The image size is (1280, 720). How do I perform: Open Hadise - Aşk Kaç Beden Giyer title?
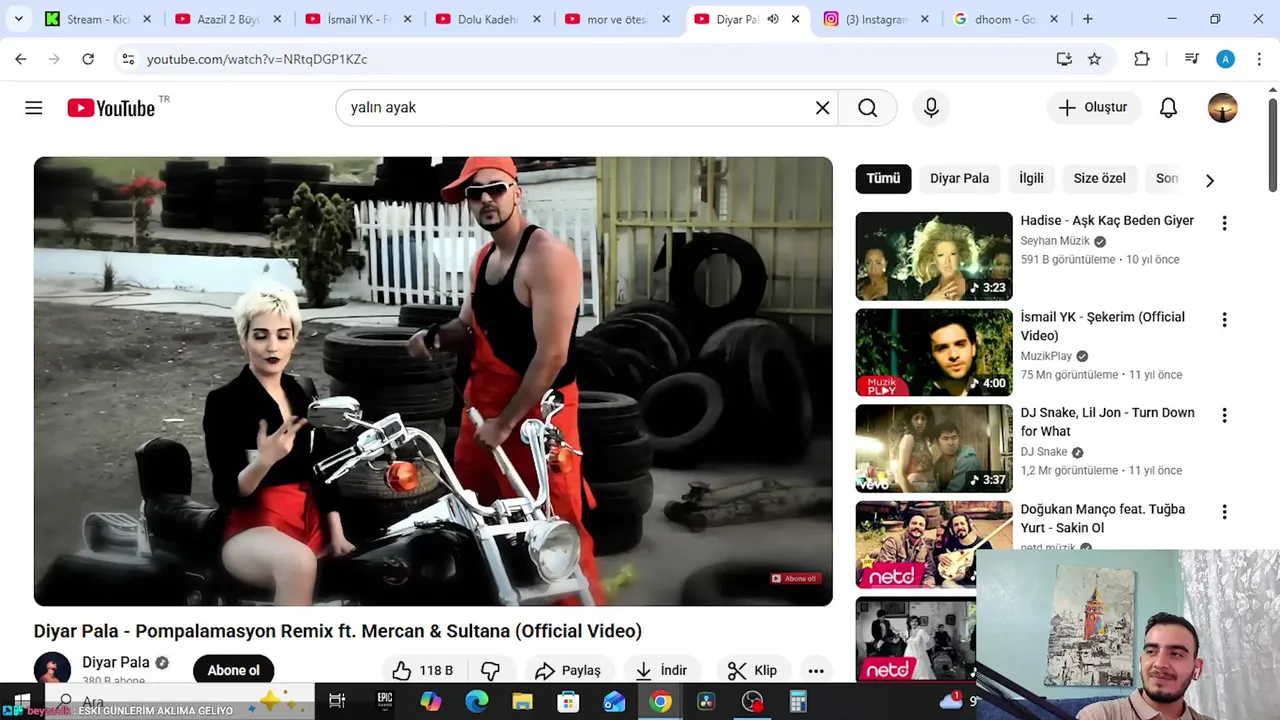tap(1107, 220)
